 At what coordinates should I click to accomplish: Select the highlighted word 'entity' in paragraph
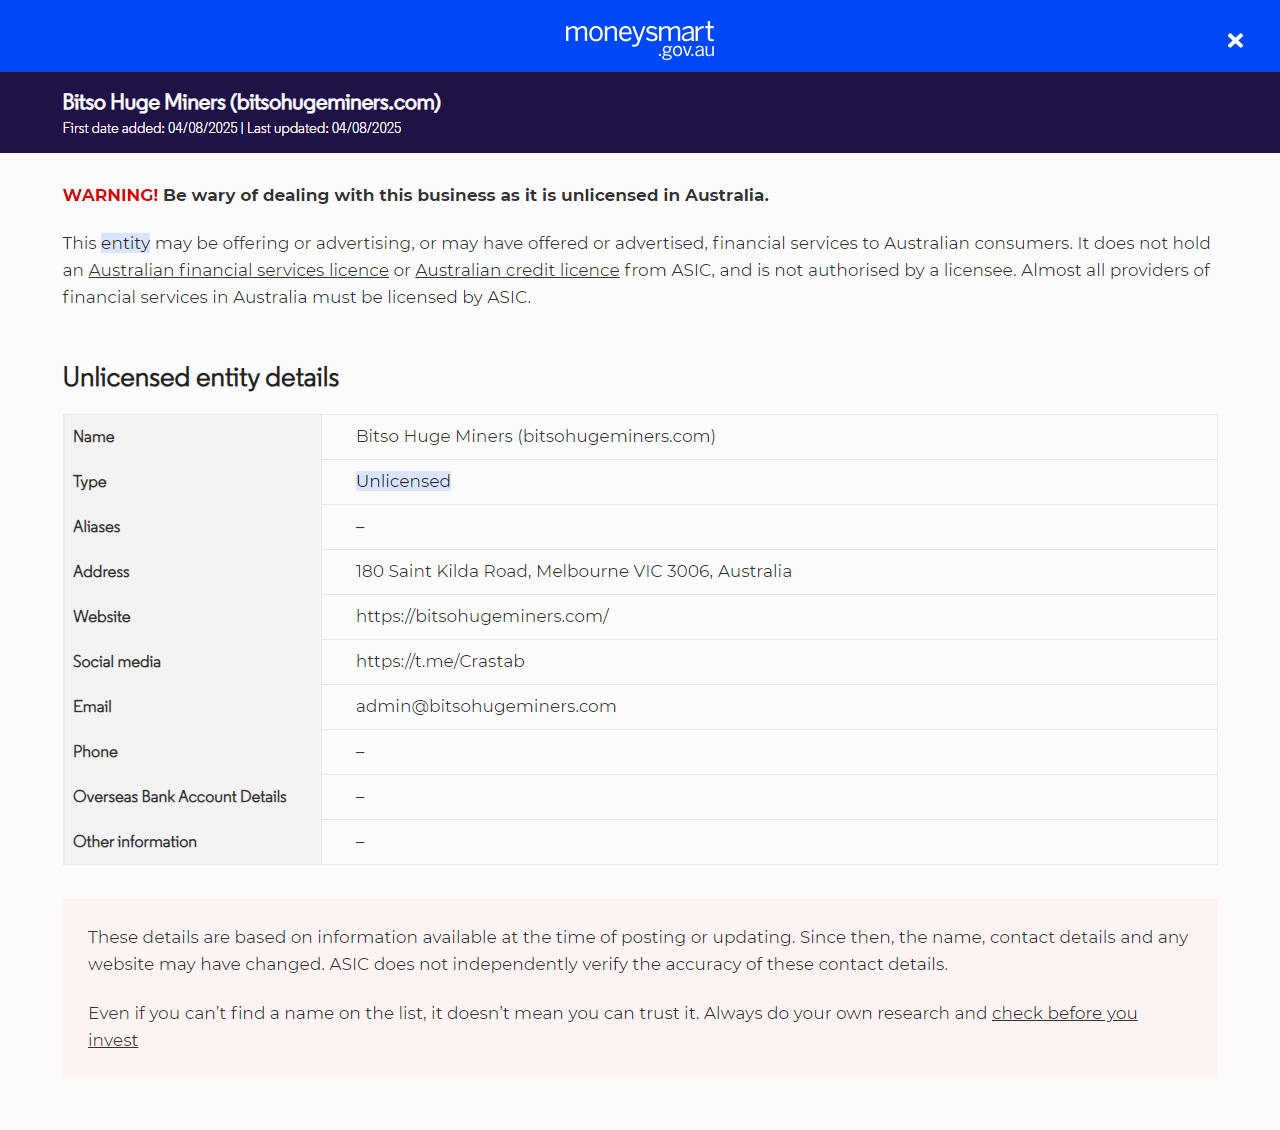click(125, 243)
